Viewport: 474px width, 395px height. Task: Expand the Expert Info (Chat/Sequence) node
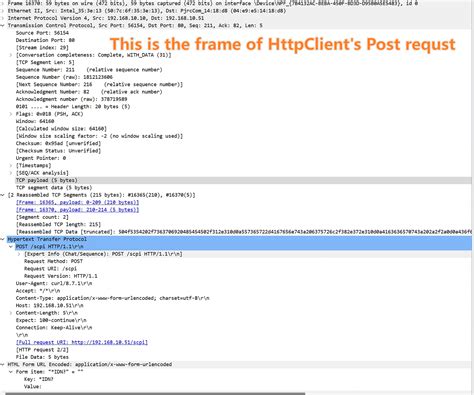19,254
